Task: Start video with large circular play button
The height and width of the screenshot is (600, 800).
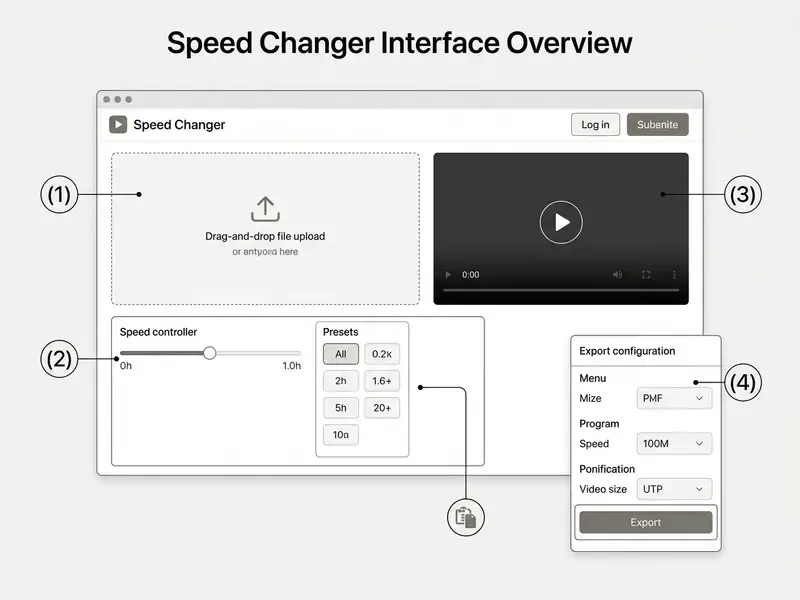Action: [561, 222]
